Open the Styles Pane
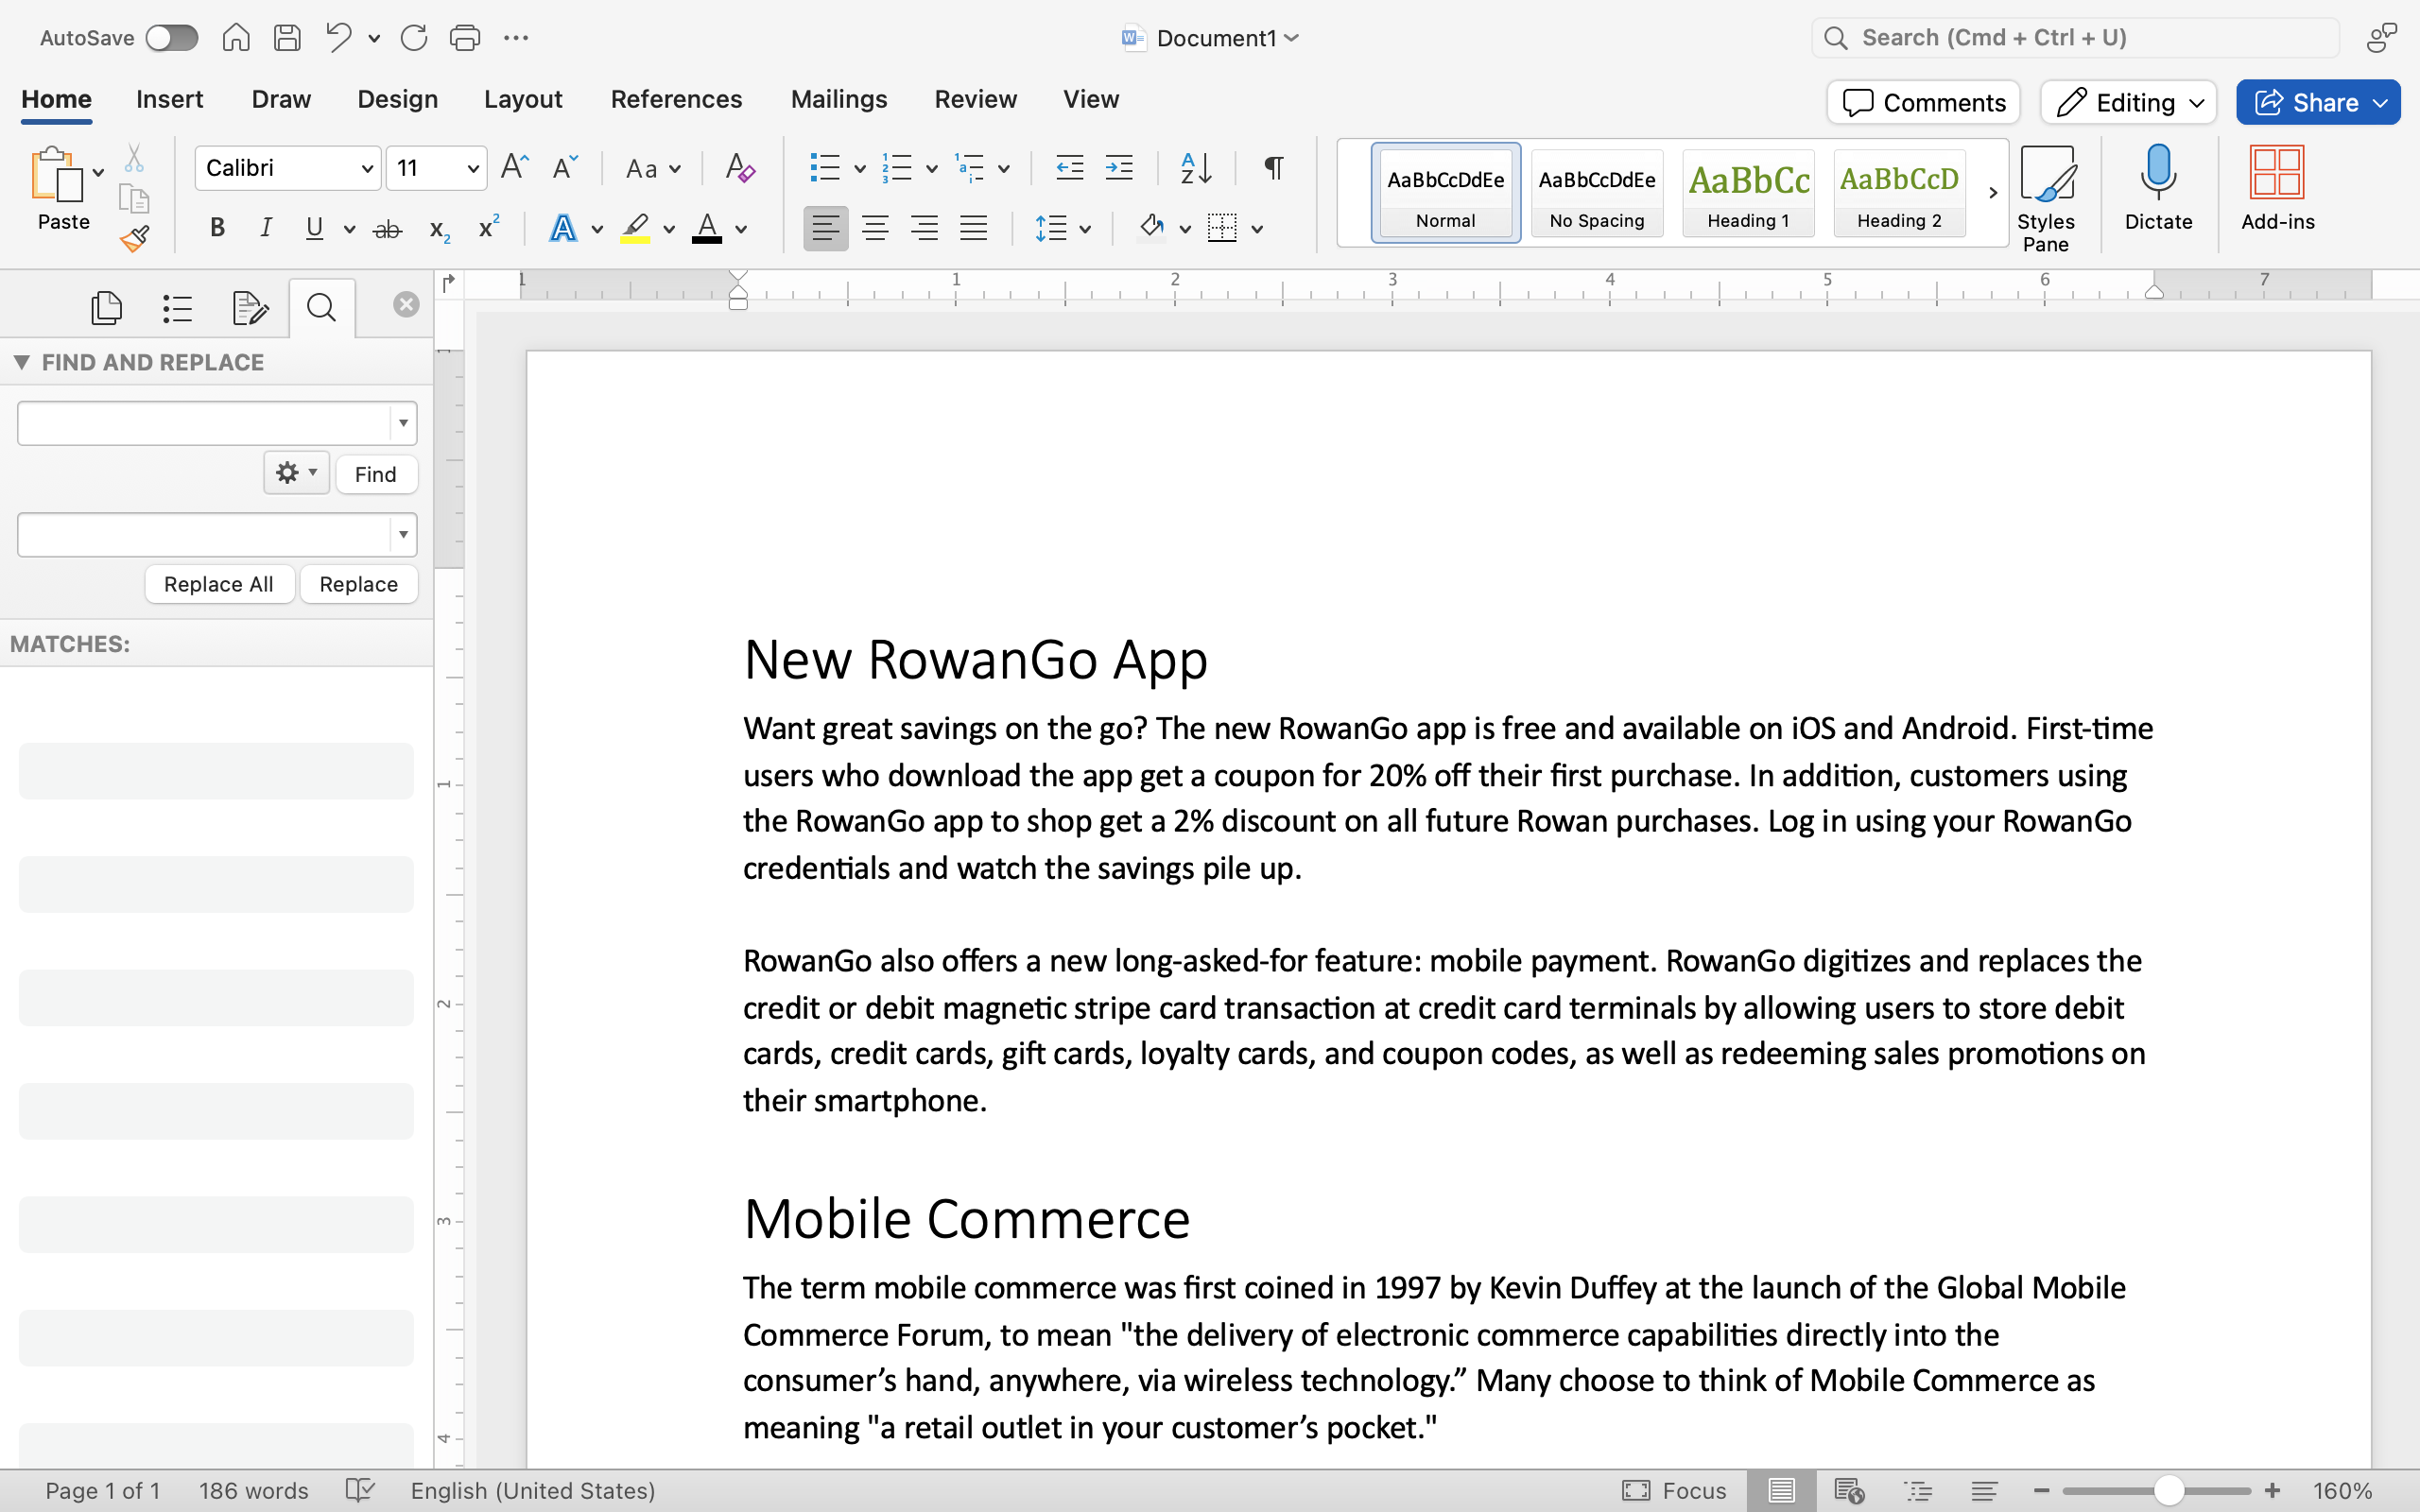This screenshot has height=1512, width=2420. (x=2045, y=198)
